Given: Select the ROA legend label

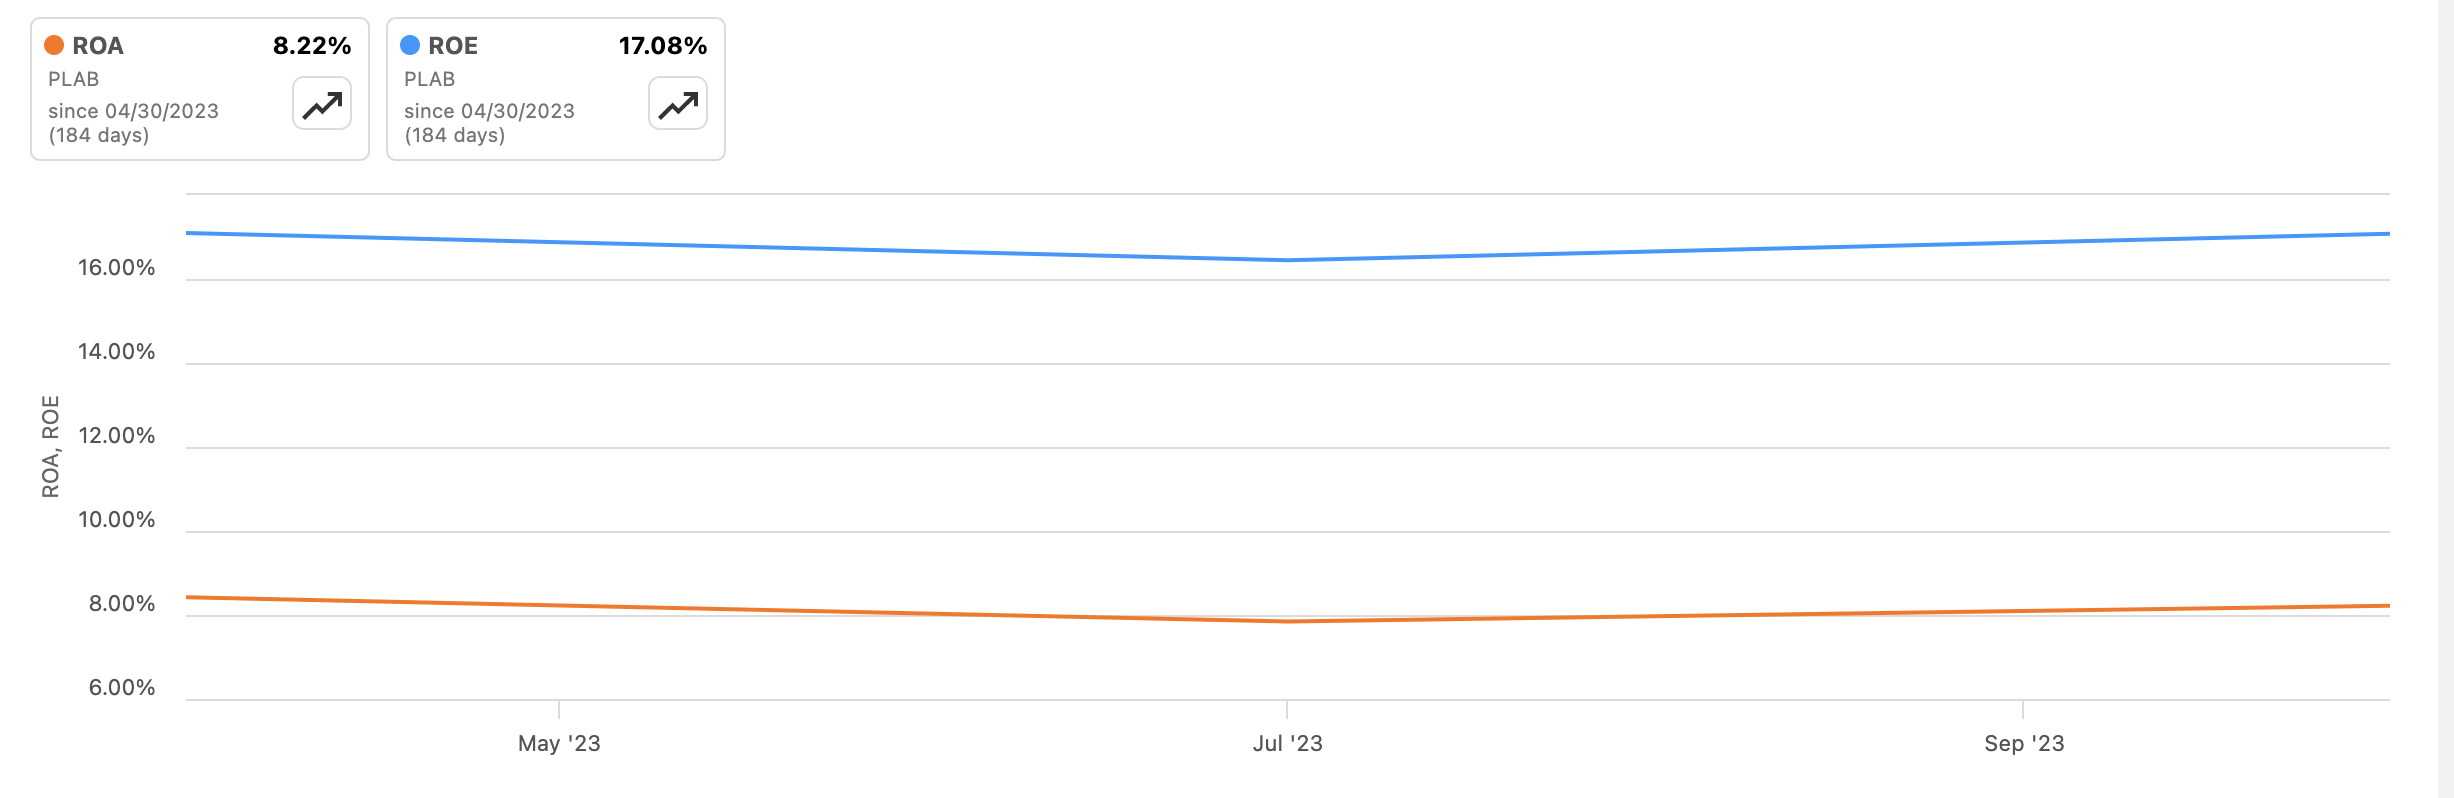Looking at the screenshot, I should [x=98, y=46].
